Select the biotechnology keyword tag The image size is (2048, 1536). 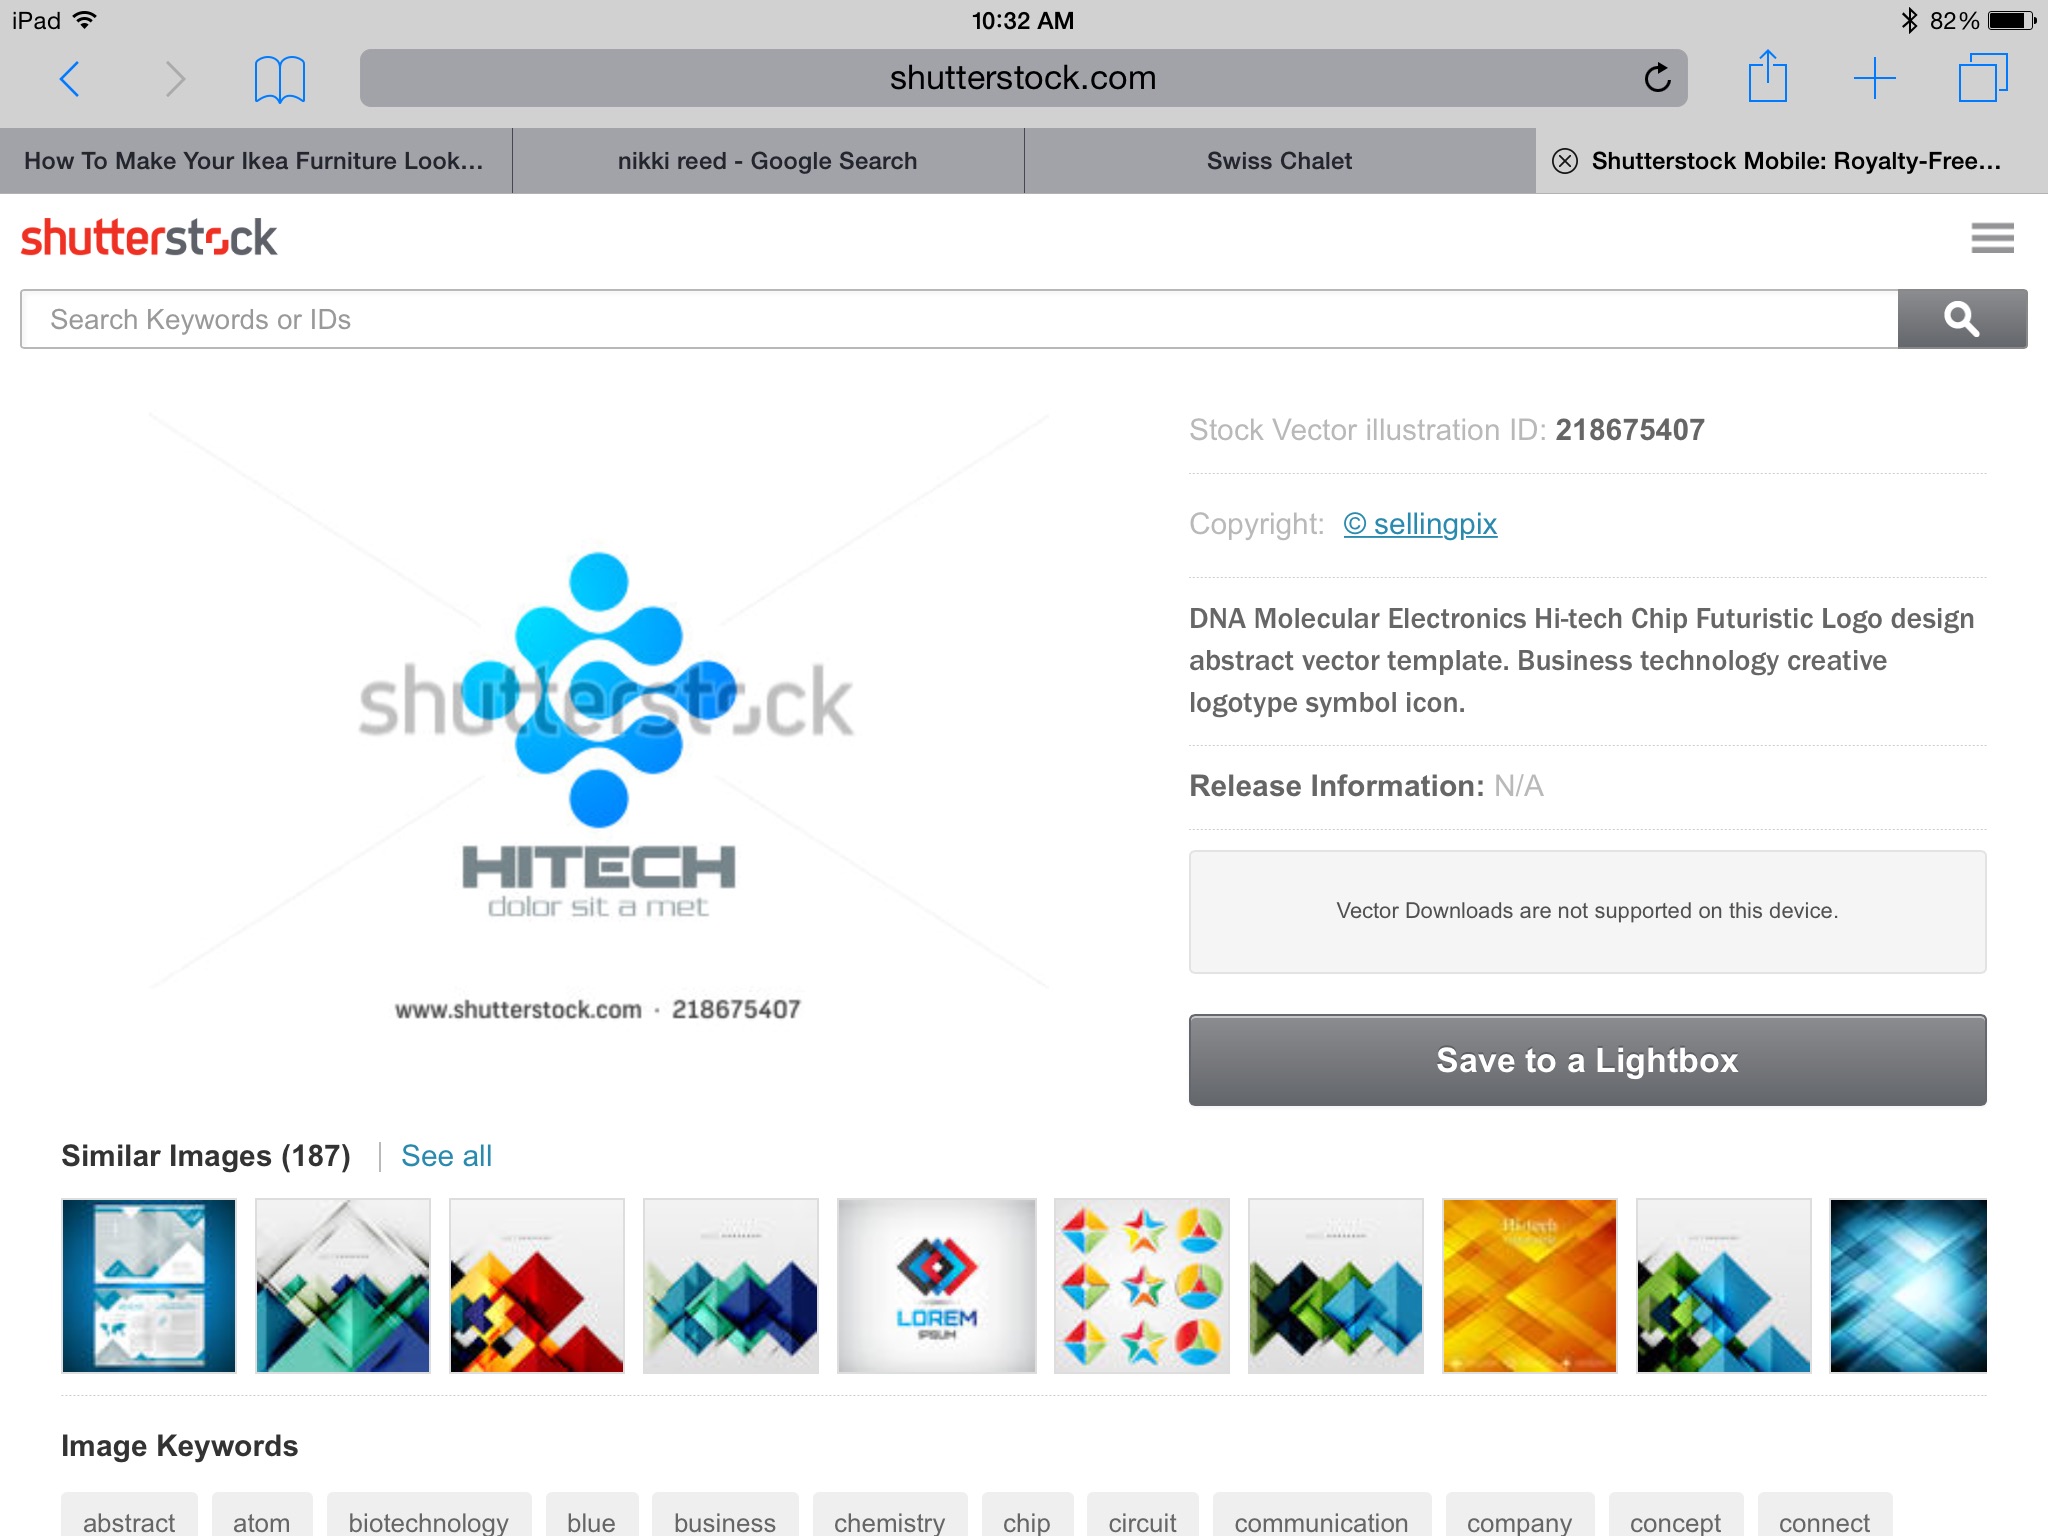428,1519
